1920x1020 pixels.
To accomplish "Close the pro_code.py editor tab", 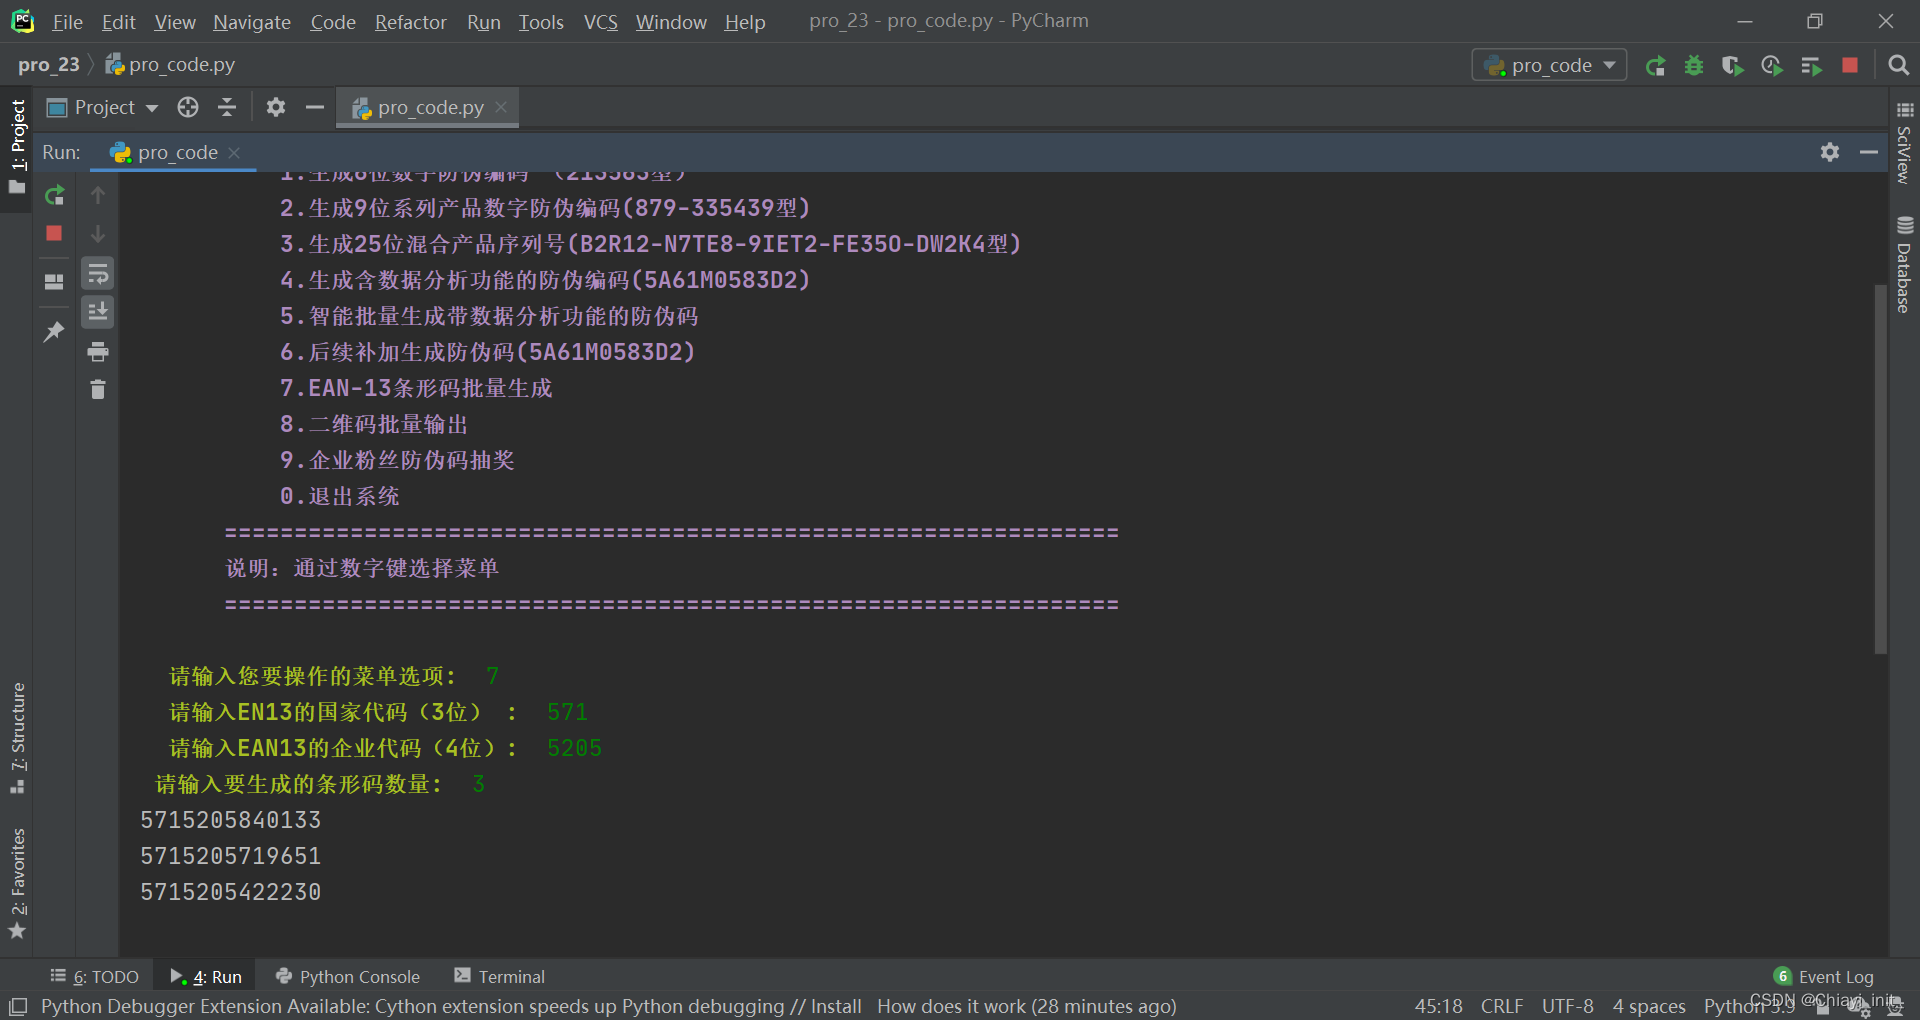I will 502,107.
